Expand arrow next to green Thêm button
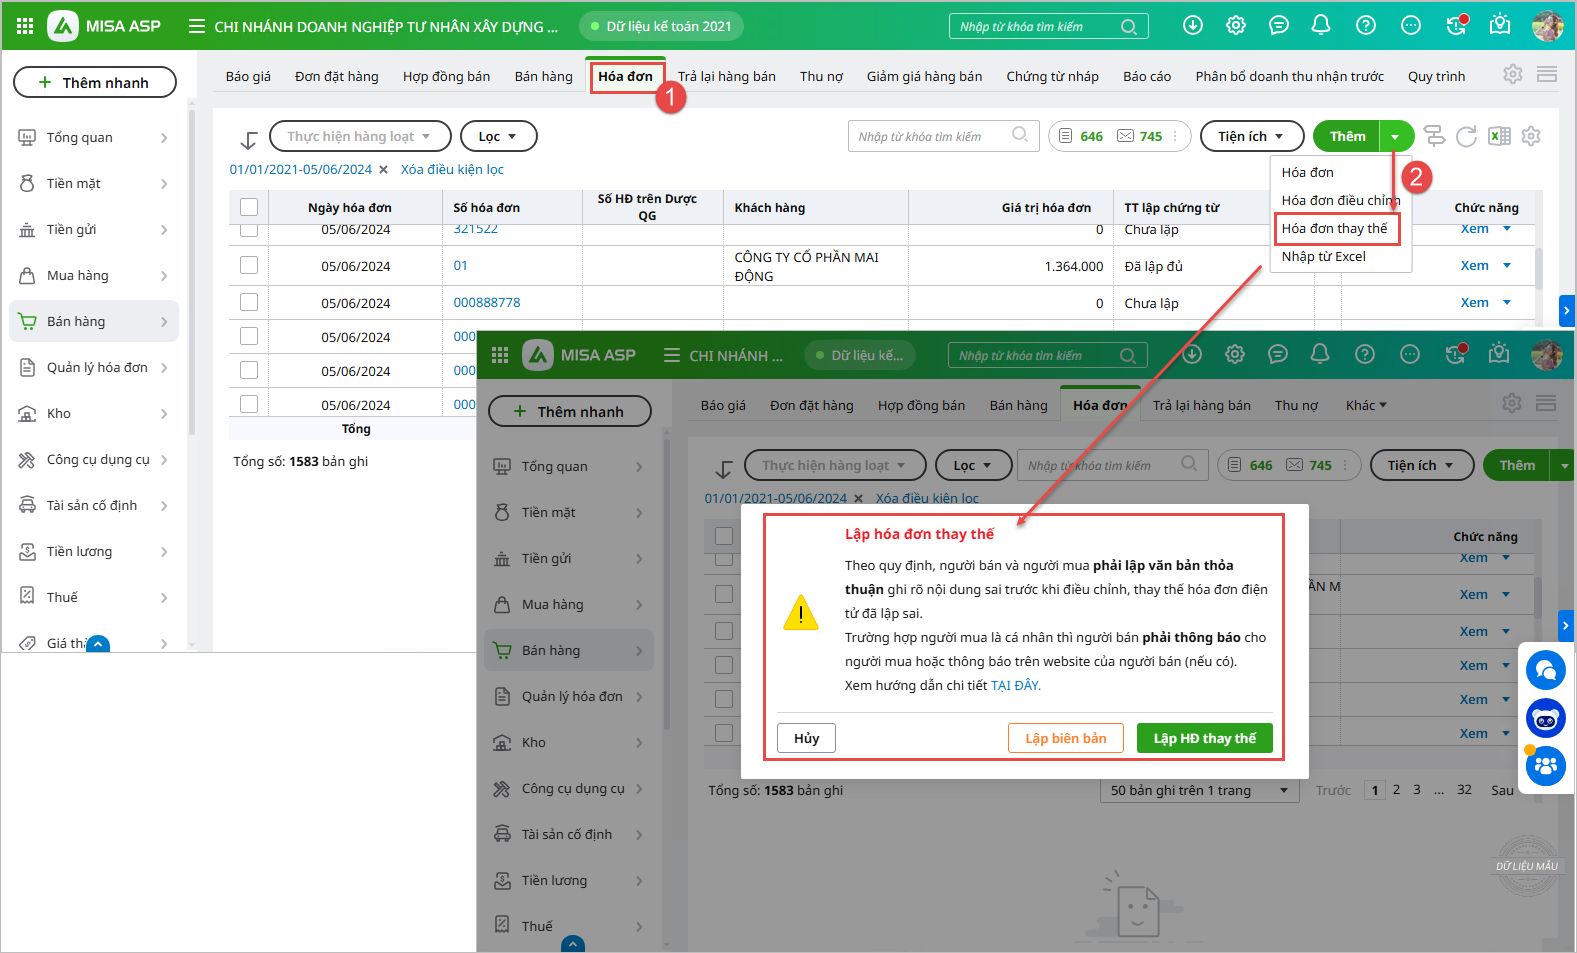 coord(1396,136)
